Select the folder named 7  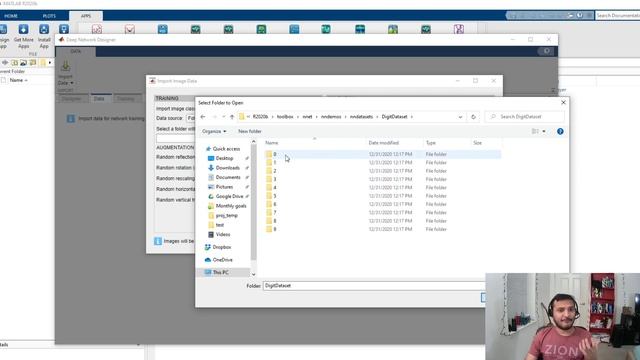382,212
